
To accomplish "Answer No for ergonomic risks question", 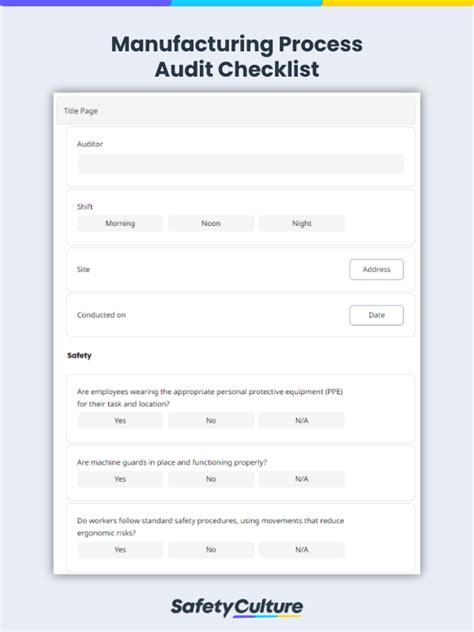I will pyautogui.click(x=211, y=550).
